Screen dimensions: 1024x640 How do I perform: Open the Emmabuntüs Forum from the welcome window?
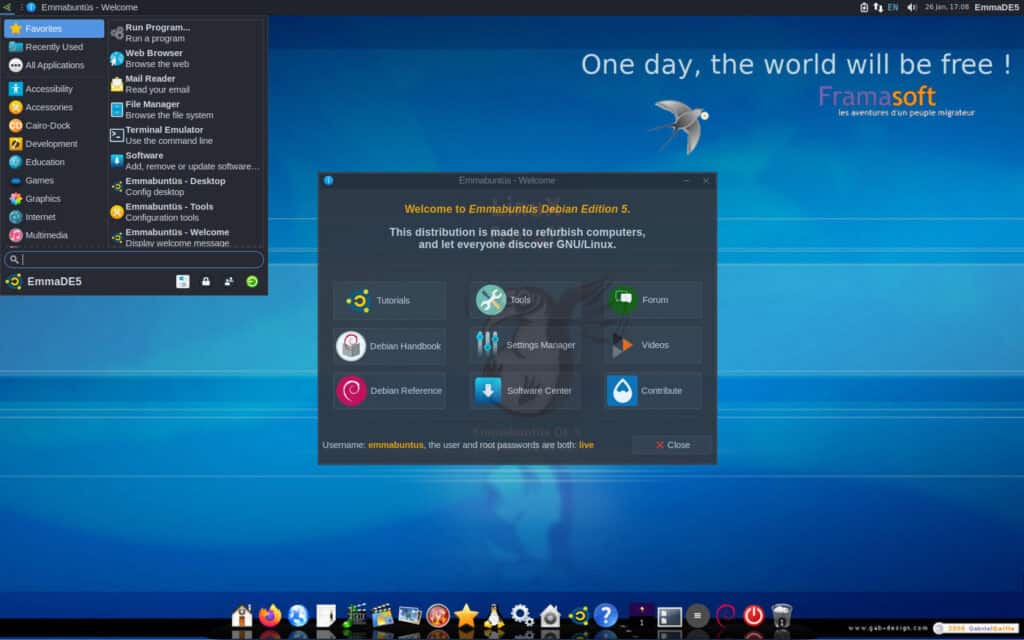click(651, 299)
